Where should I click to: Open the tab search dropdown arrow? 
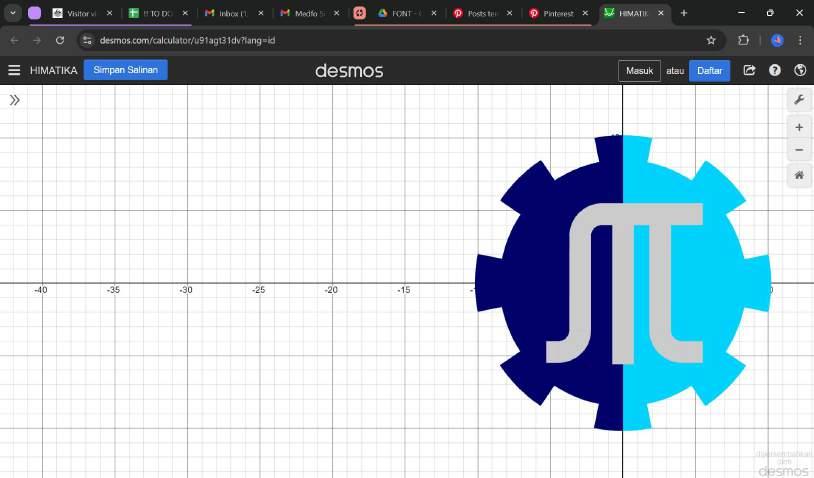coord(13,13)
